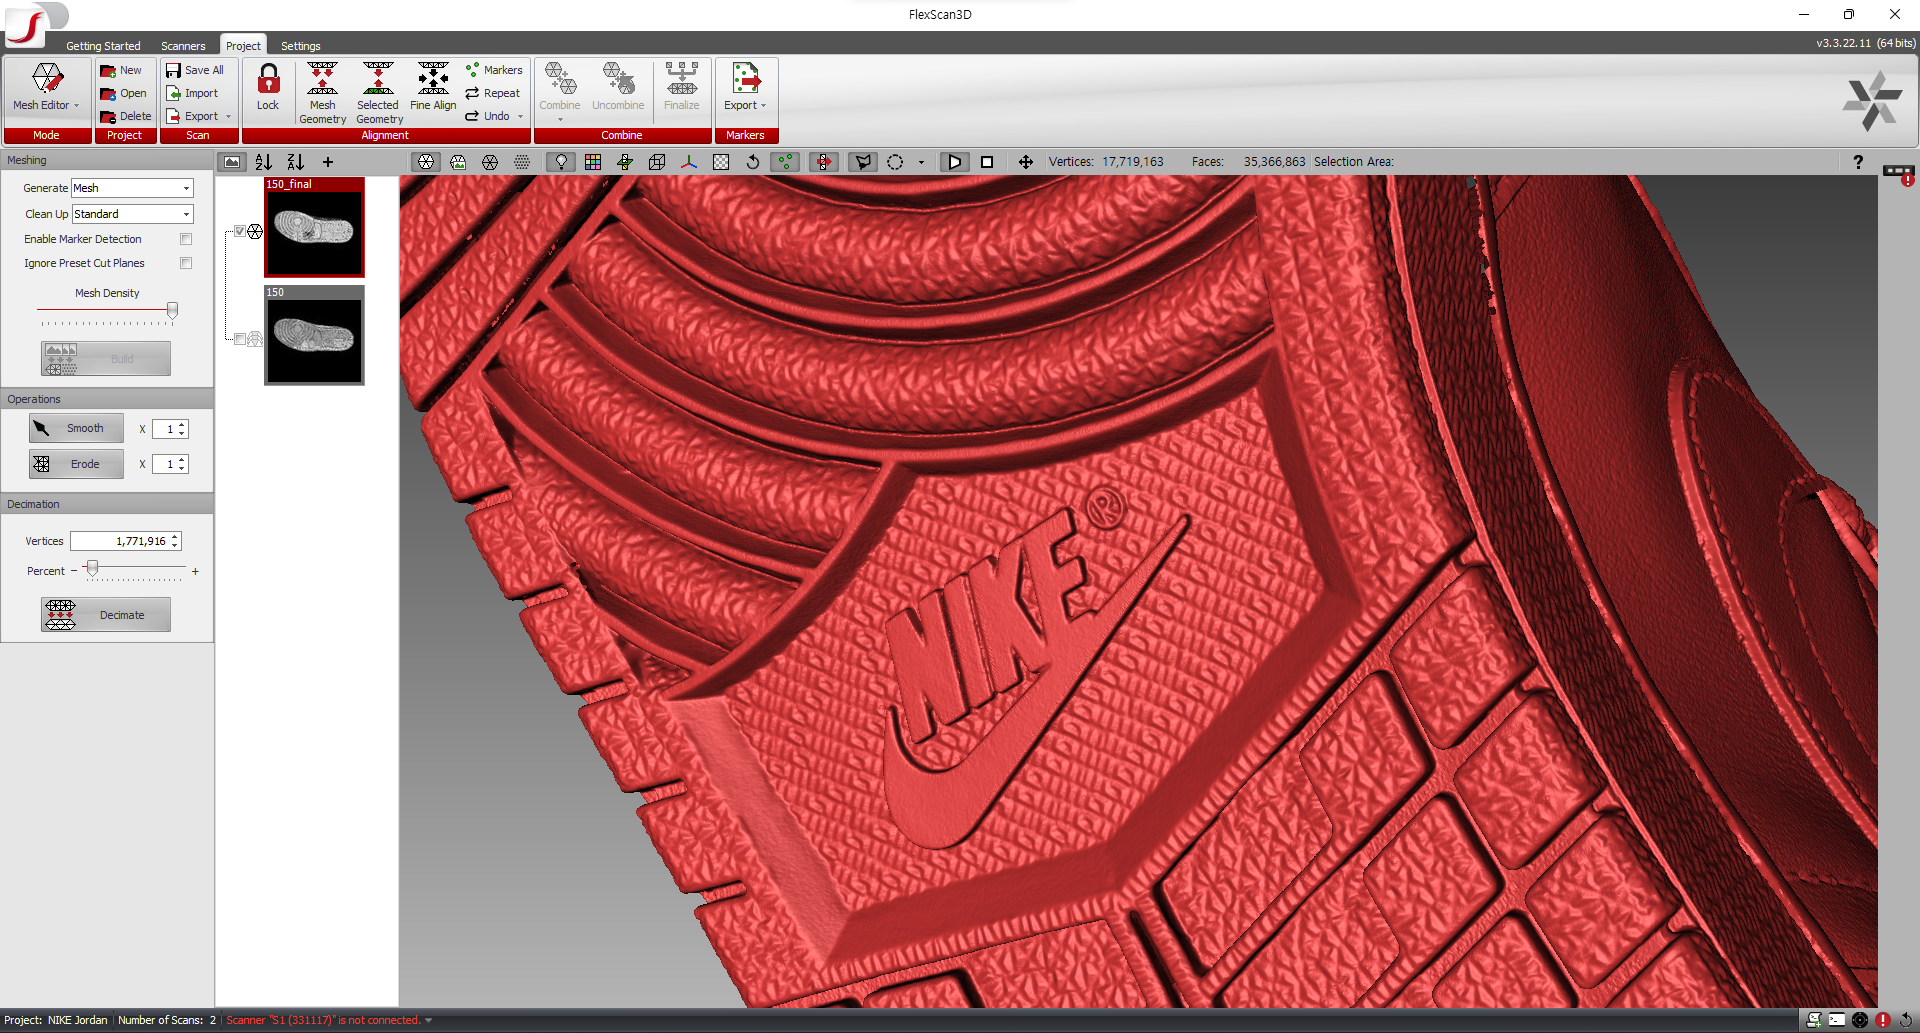Screen dimensions: 1920x1033
Task: Select the 150_final scan thumbnail
Action: click(x=314, y=227)
